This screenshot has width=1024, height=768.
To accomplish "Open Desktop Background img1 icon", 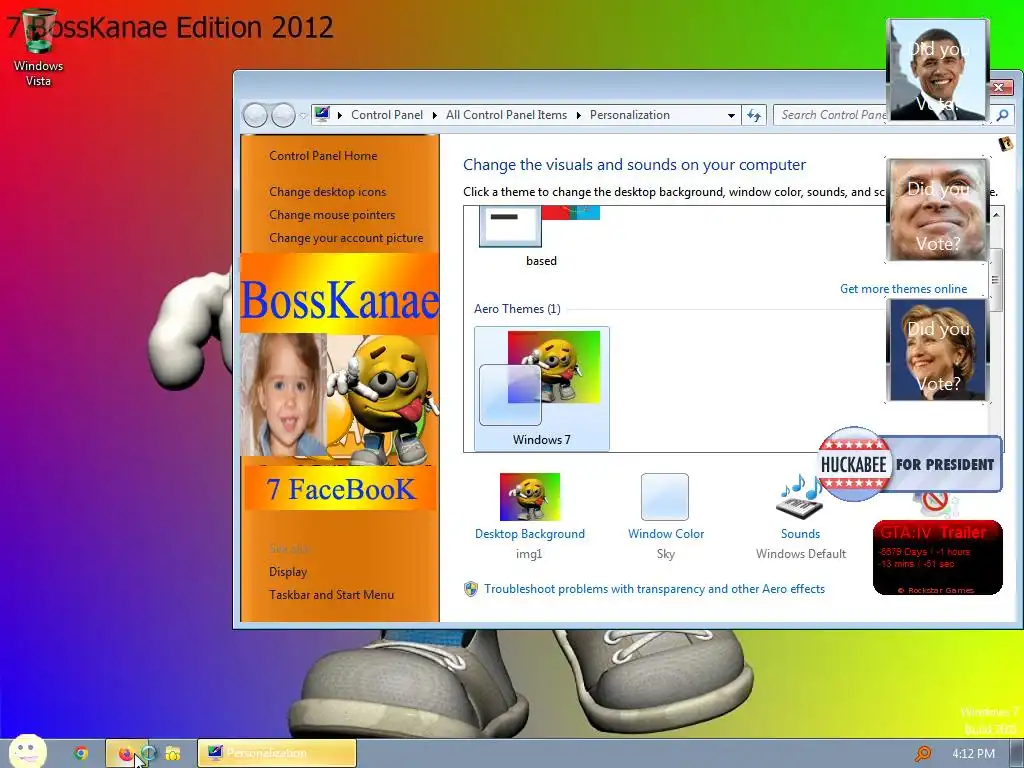I will pos(530,497).
